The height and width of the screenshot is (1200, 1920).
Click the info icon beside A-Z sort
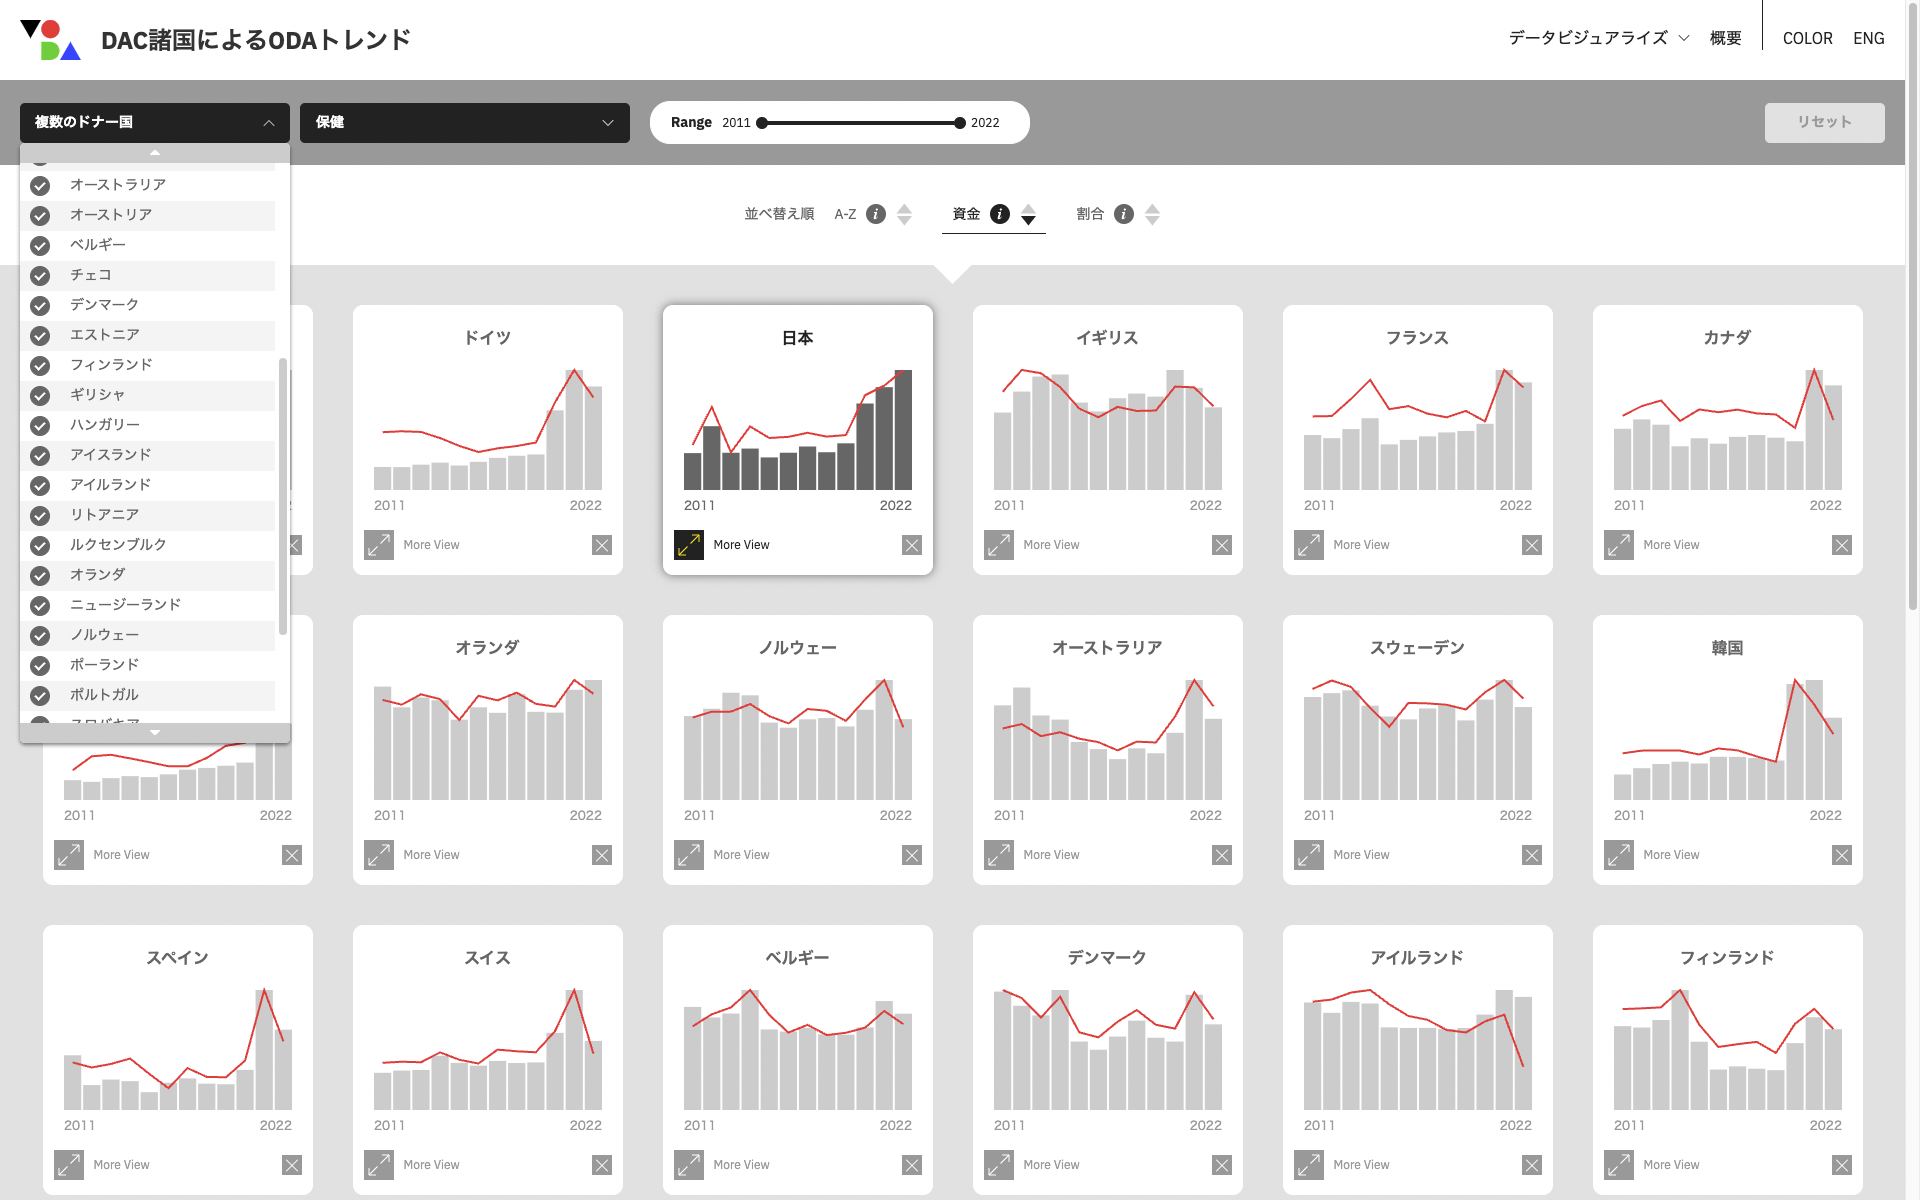pyautogui.click(x=875, y=214)
